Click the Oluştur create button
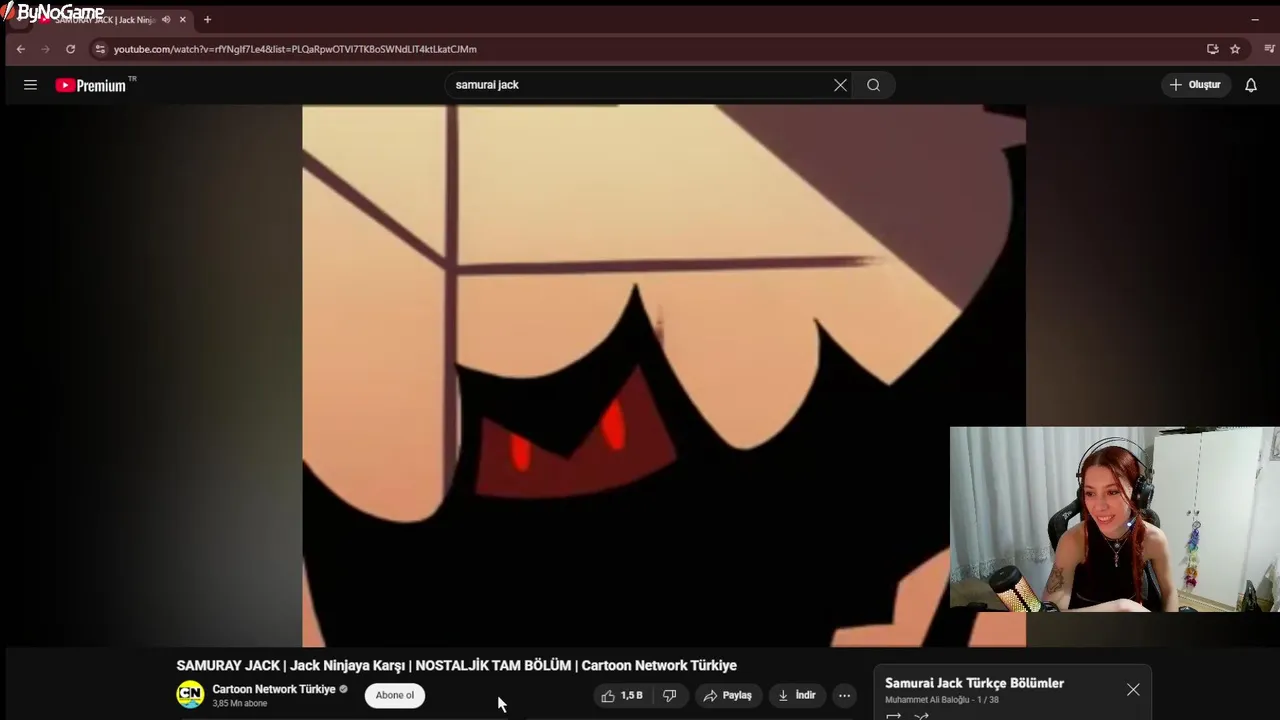Image resolution: width=1280 pixels, height=720 pixels. click(x=1195, y=85)
